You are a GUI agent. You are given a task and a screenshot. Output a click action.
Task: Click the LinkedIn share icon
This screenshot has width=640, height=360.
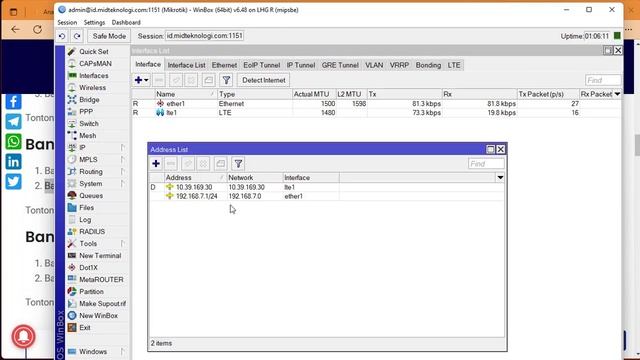click(x=13, y=162)
